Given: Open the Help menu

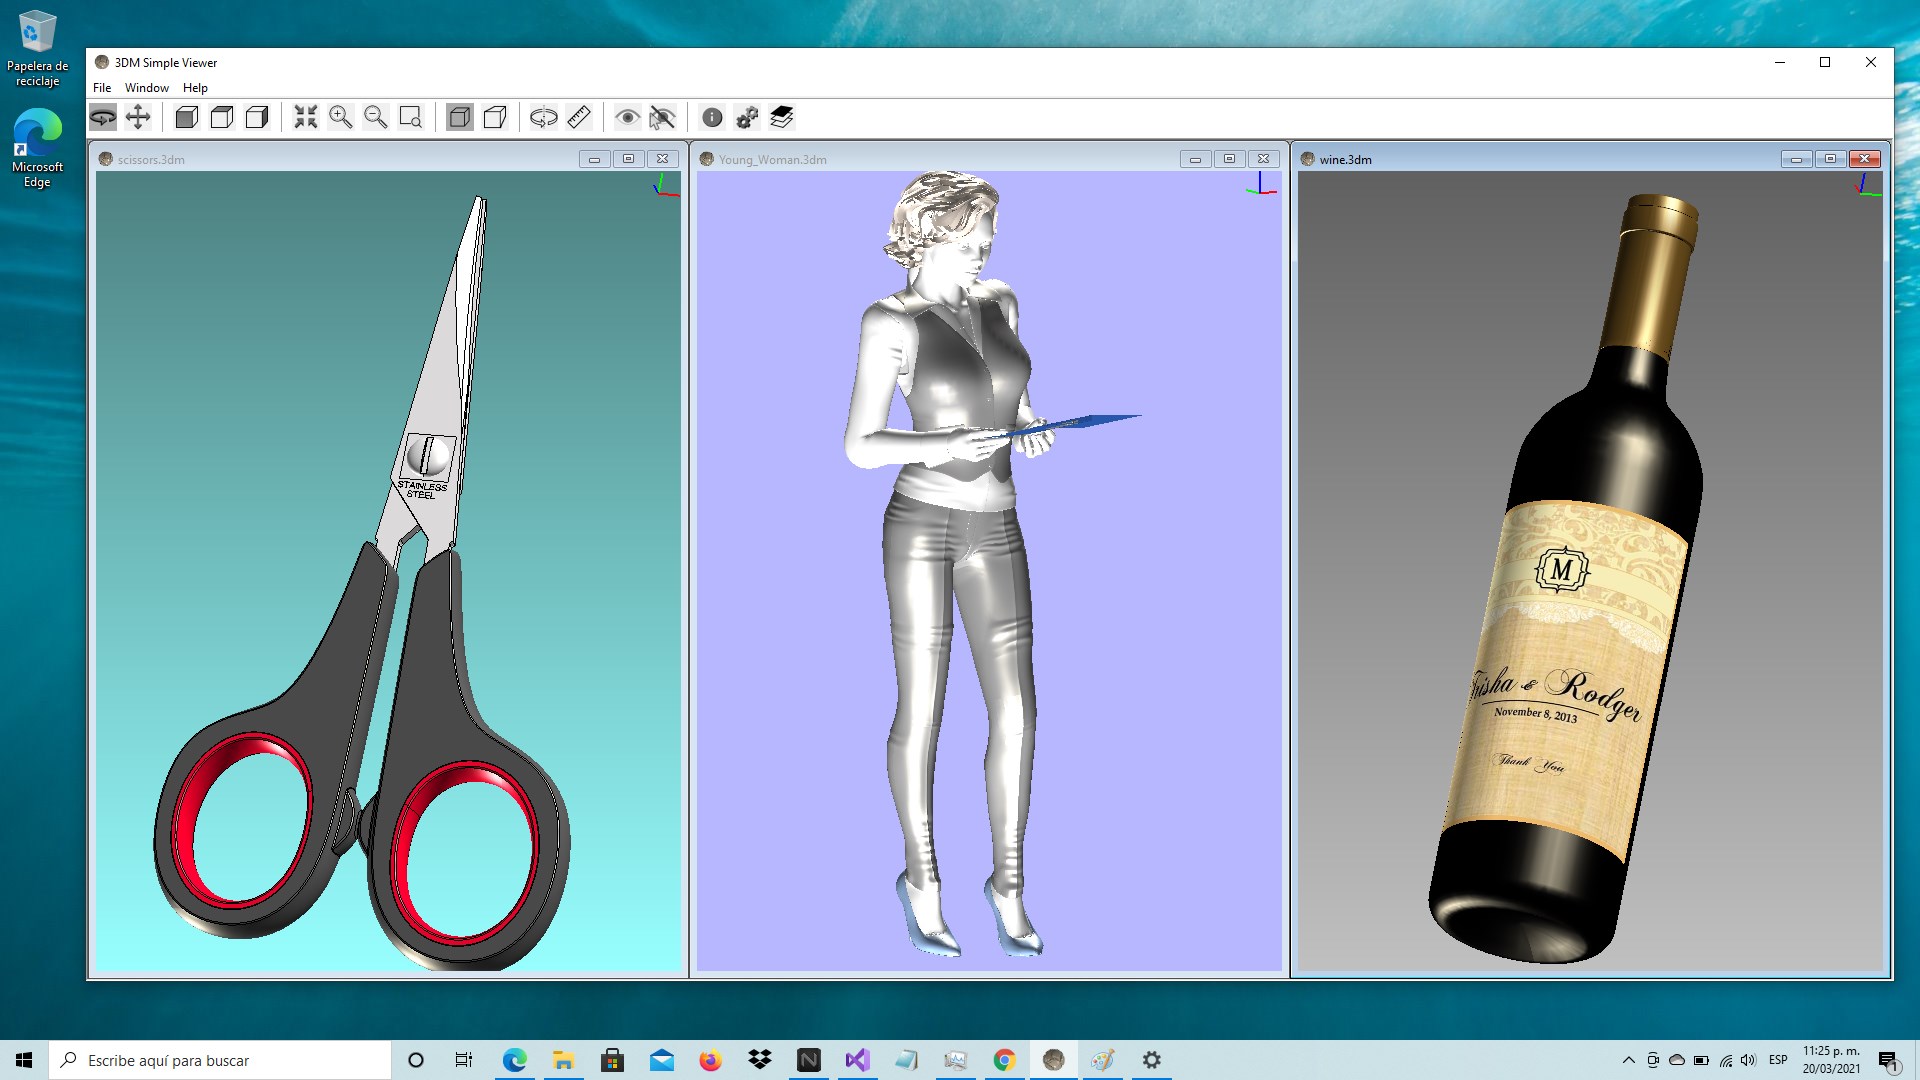Looking at the screenshot, I should pos(195,88).
